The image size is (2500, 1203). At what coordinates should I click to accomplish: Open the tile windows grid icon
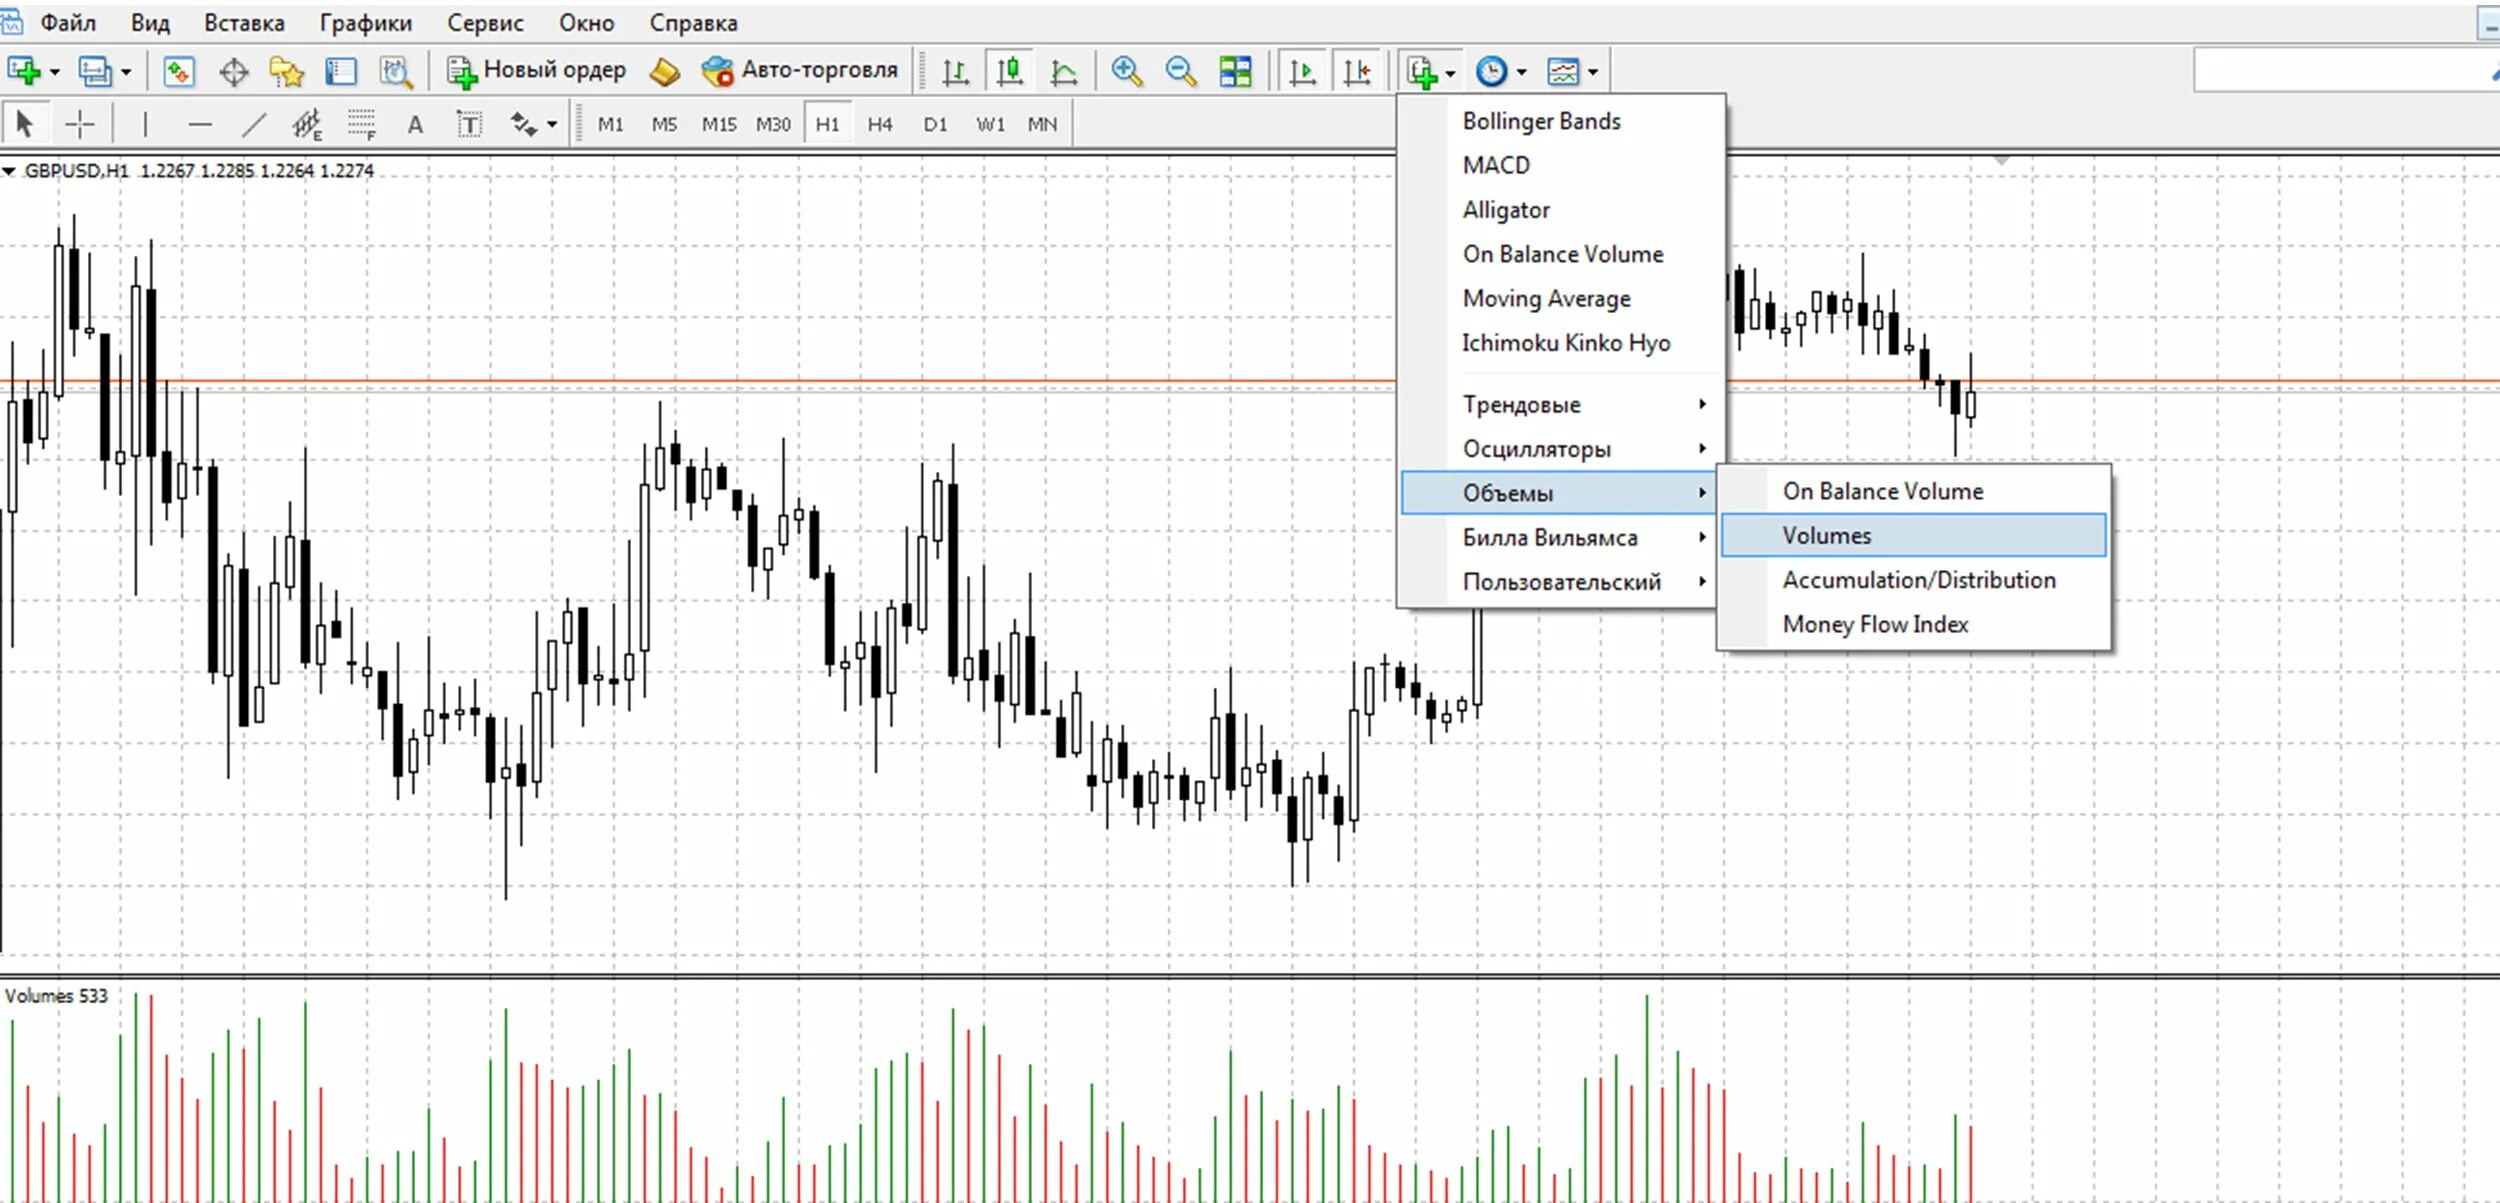(x=1235, y=71)
